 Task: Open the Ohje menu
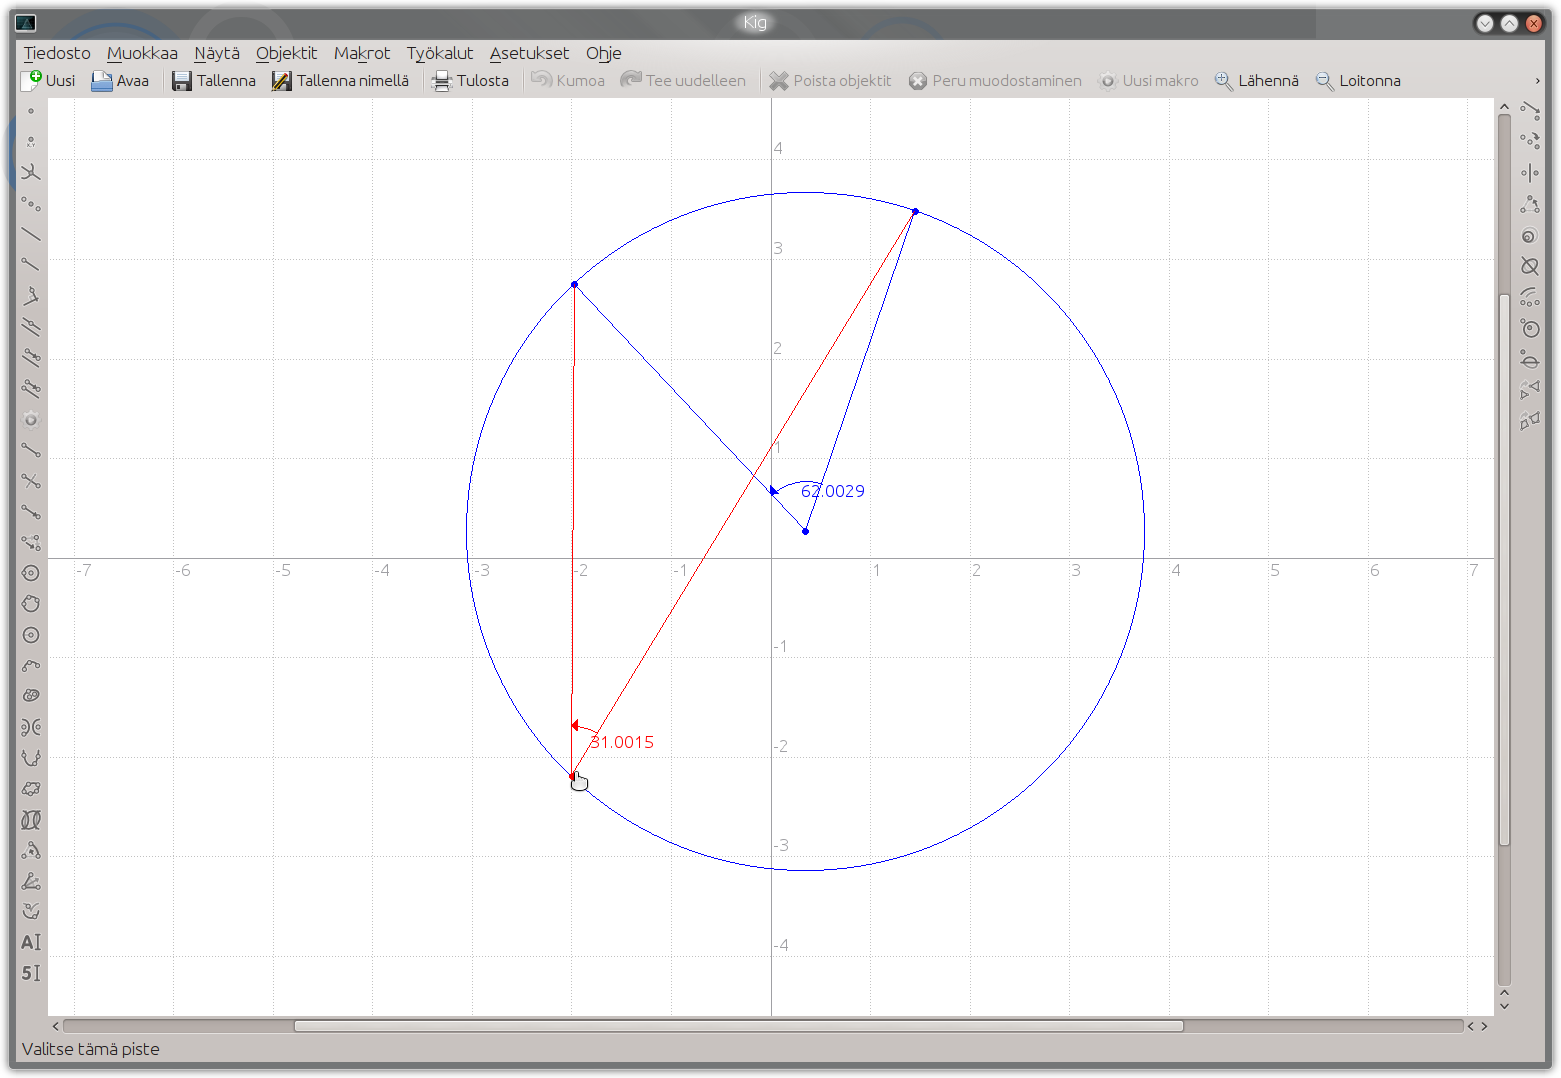click(604, 53)
